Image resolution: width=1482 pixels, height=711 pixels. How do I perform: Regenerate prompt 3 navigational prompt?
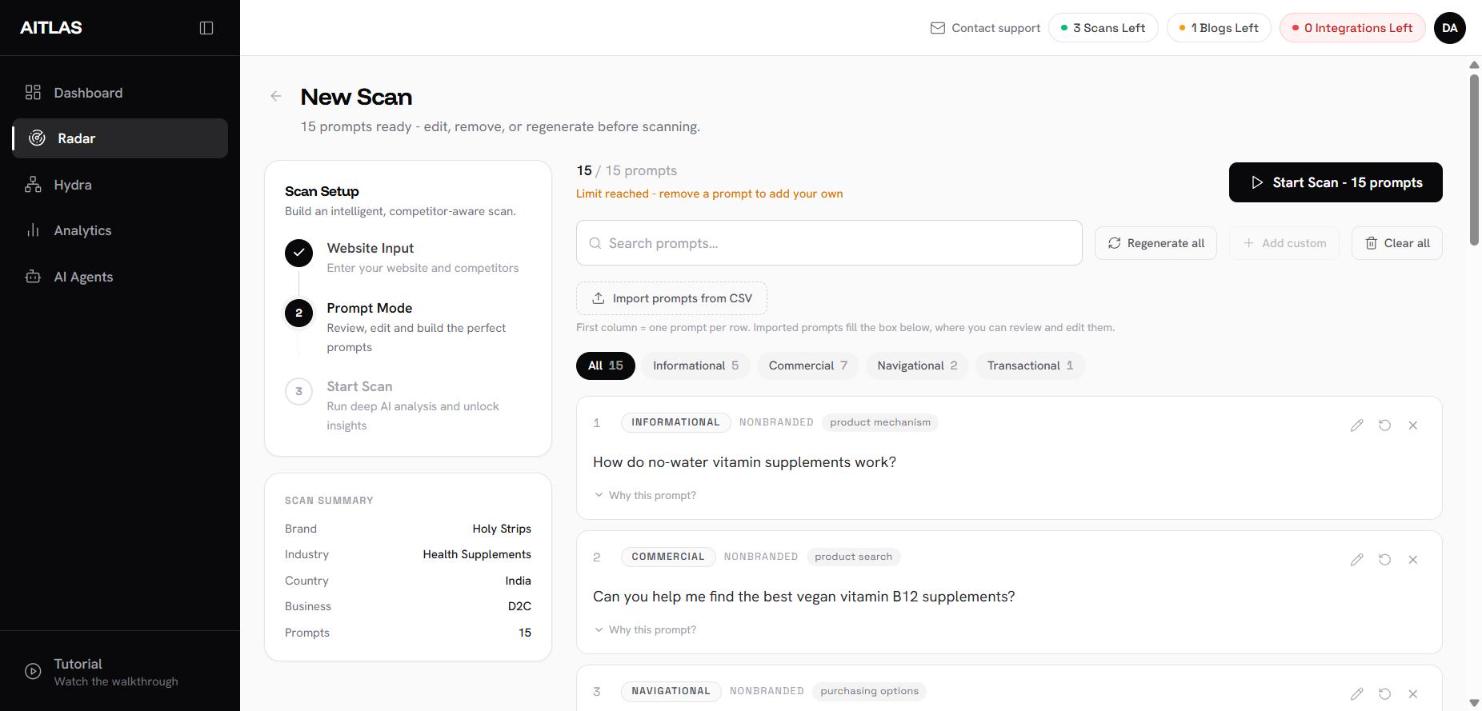tap(1385, 694)
